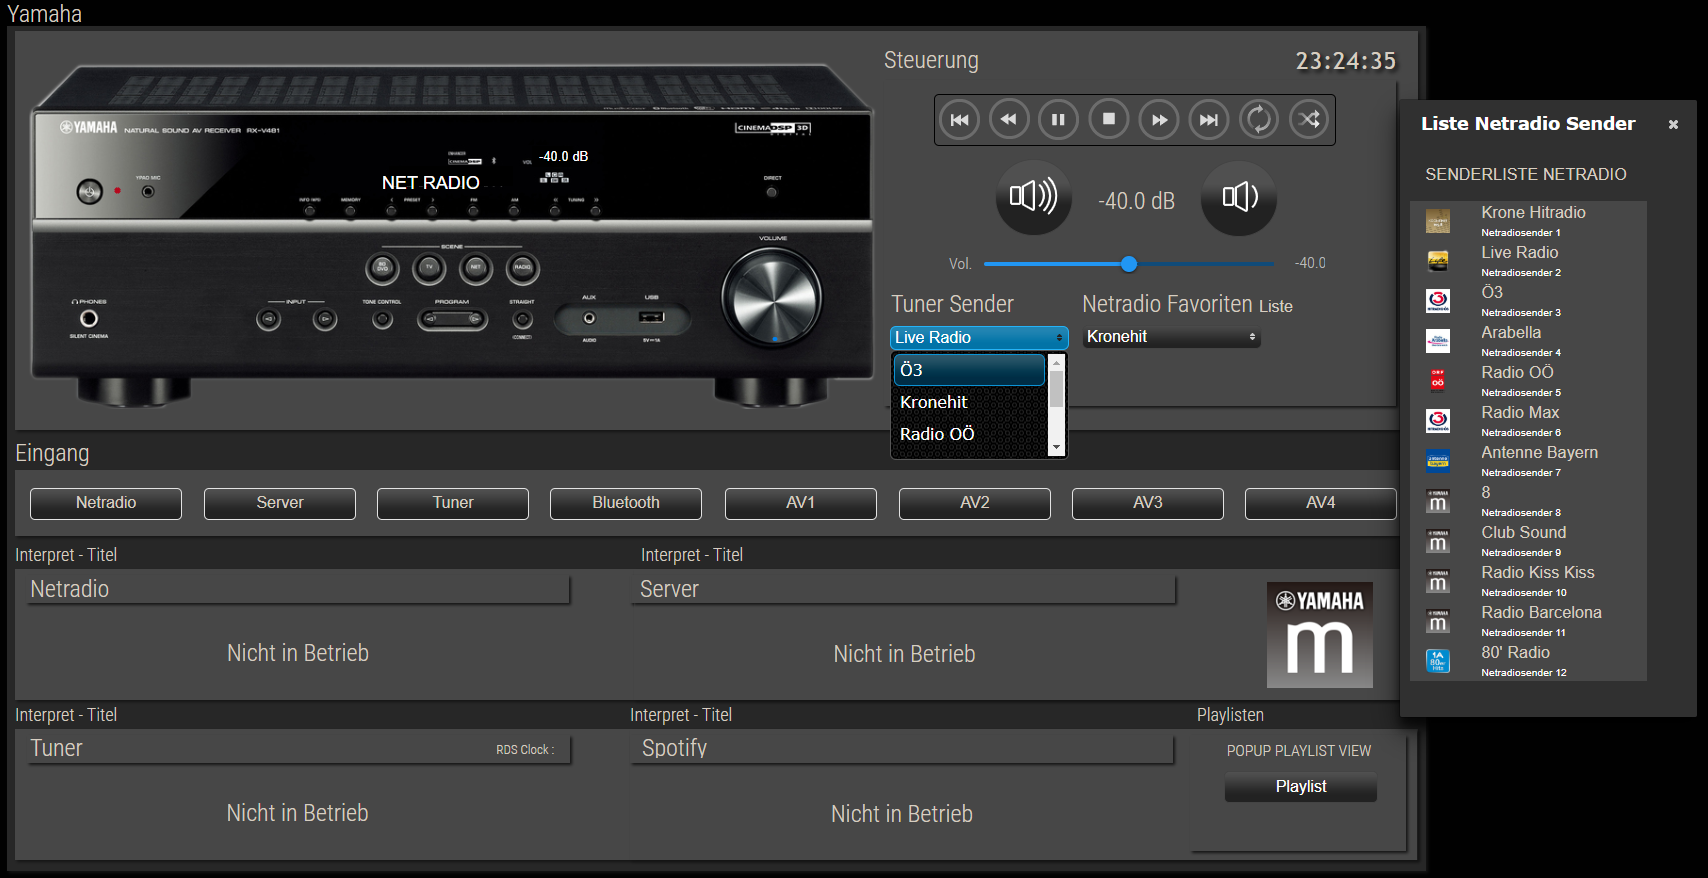Raise volume with the loud speaker icon
Viewport: 1708px width, 878px height.
(x=1034, y=197)
